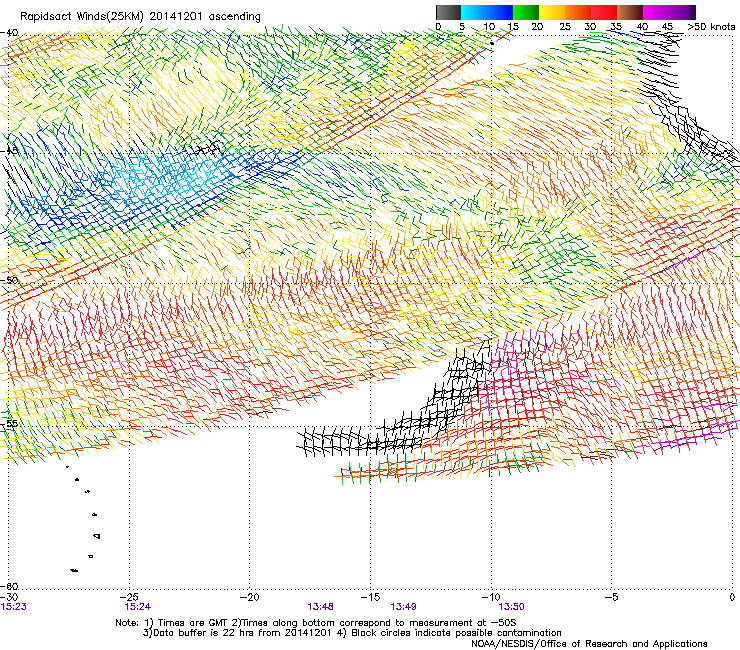Click the green 15-20 knots legend swatch
The image size is (740, 650).
[526, 12]
